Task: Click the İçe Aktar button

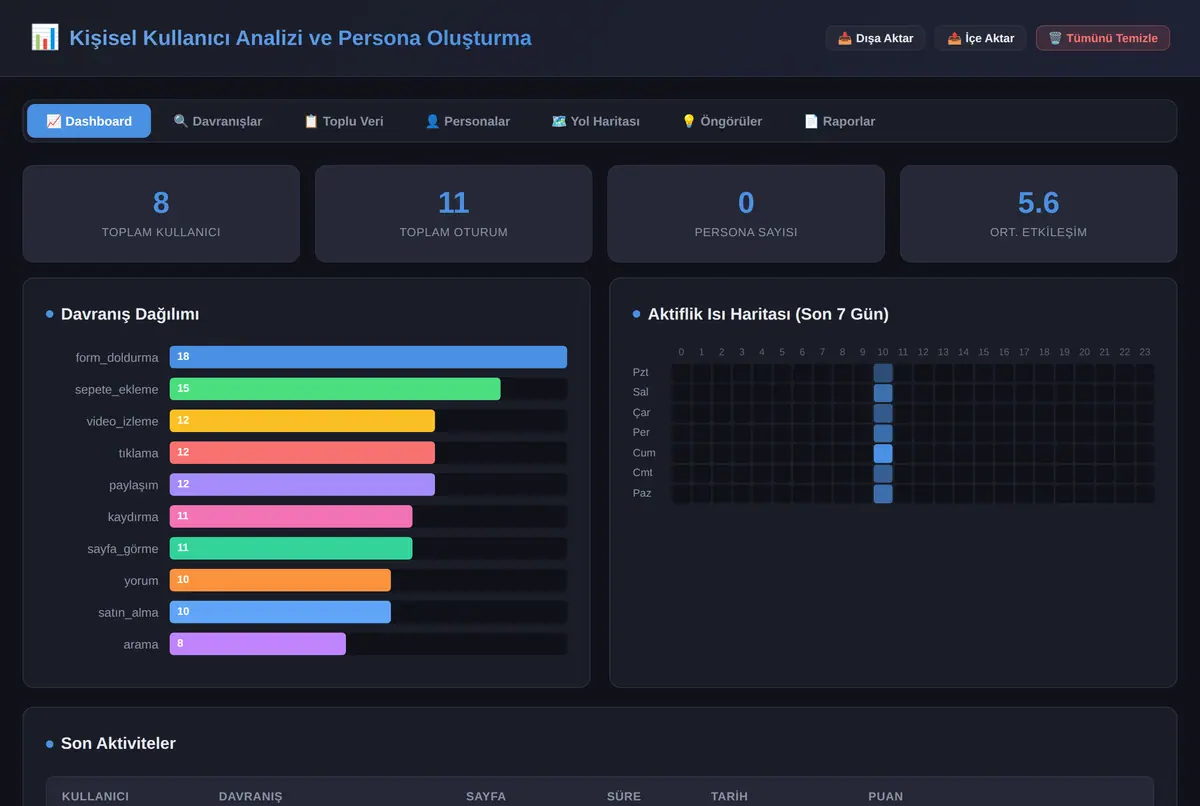Action: tap(981, 38)
